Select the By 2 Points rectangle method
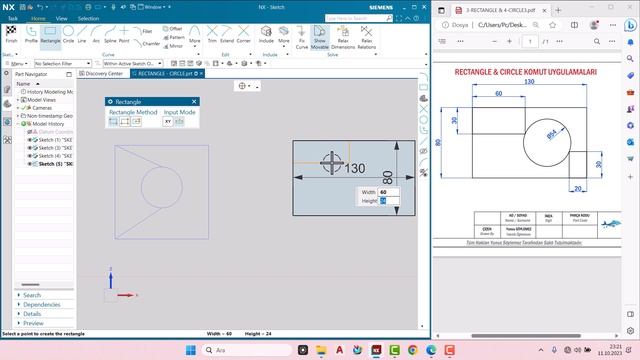This screenshot has width=640, height=360. click(x=113, y=122)
